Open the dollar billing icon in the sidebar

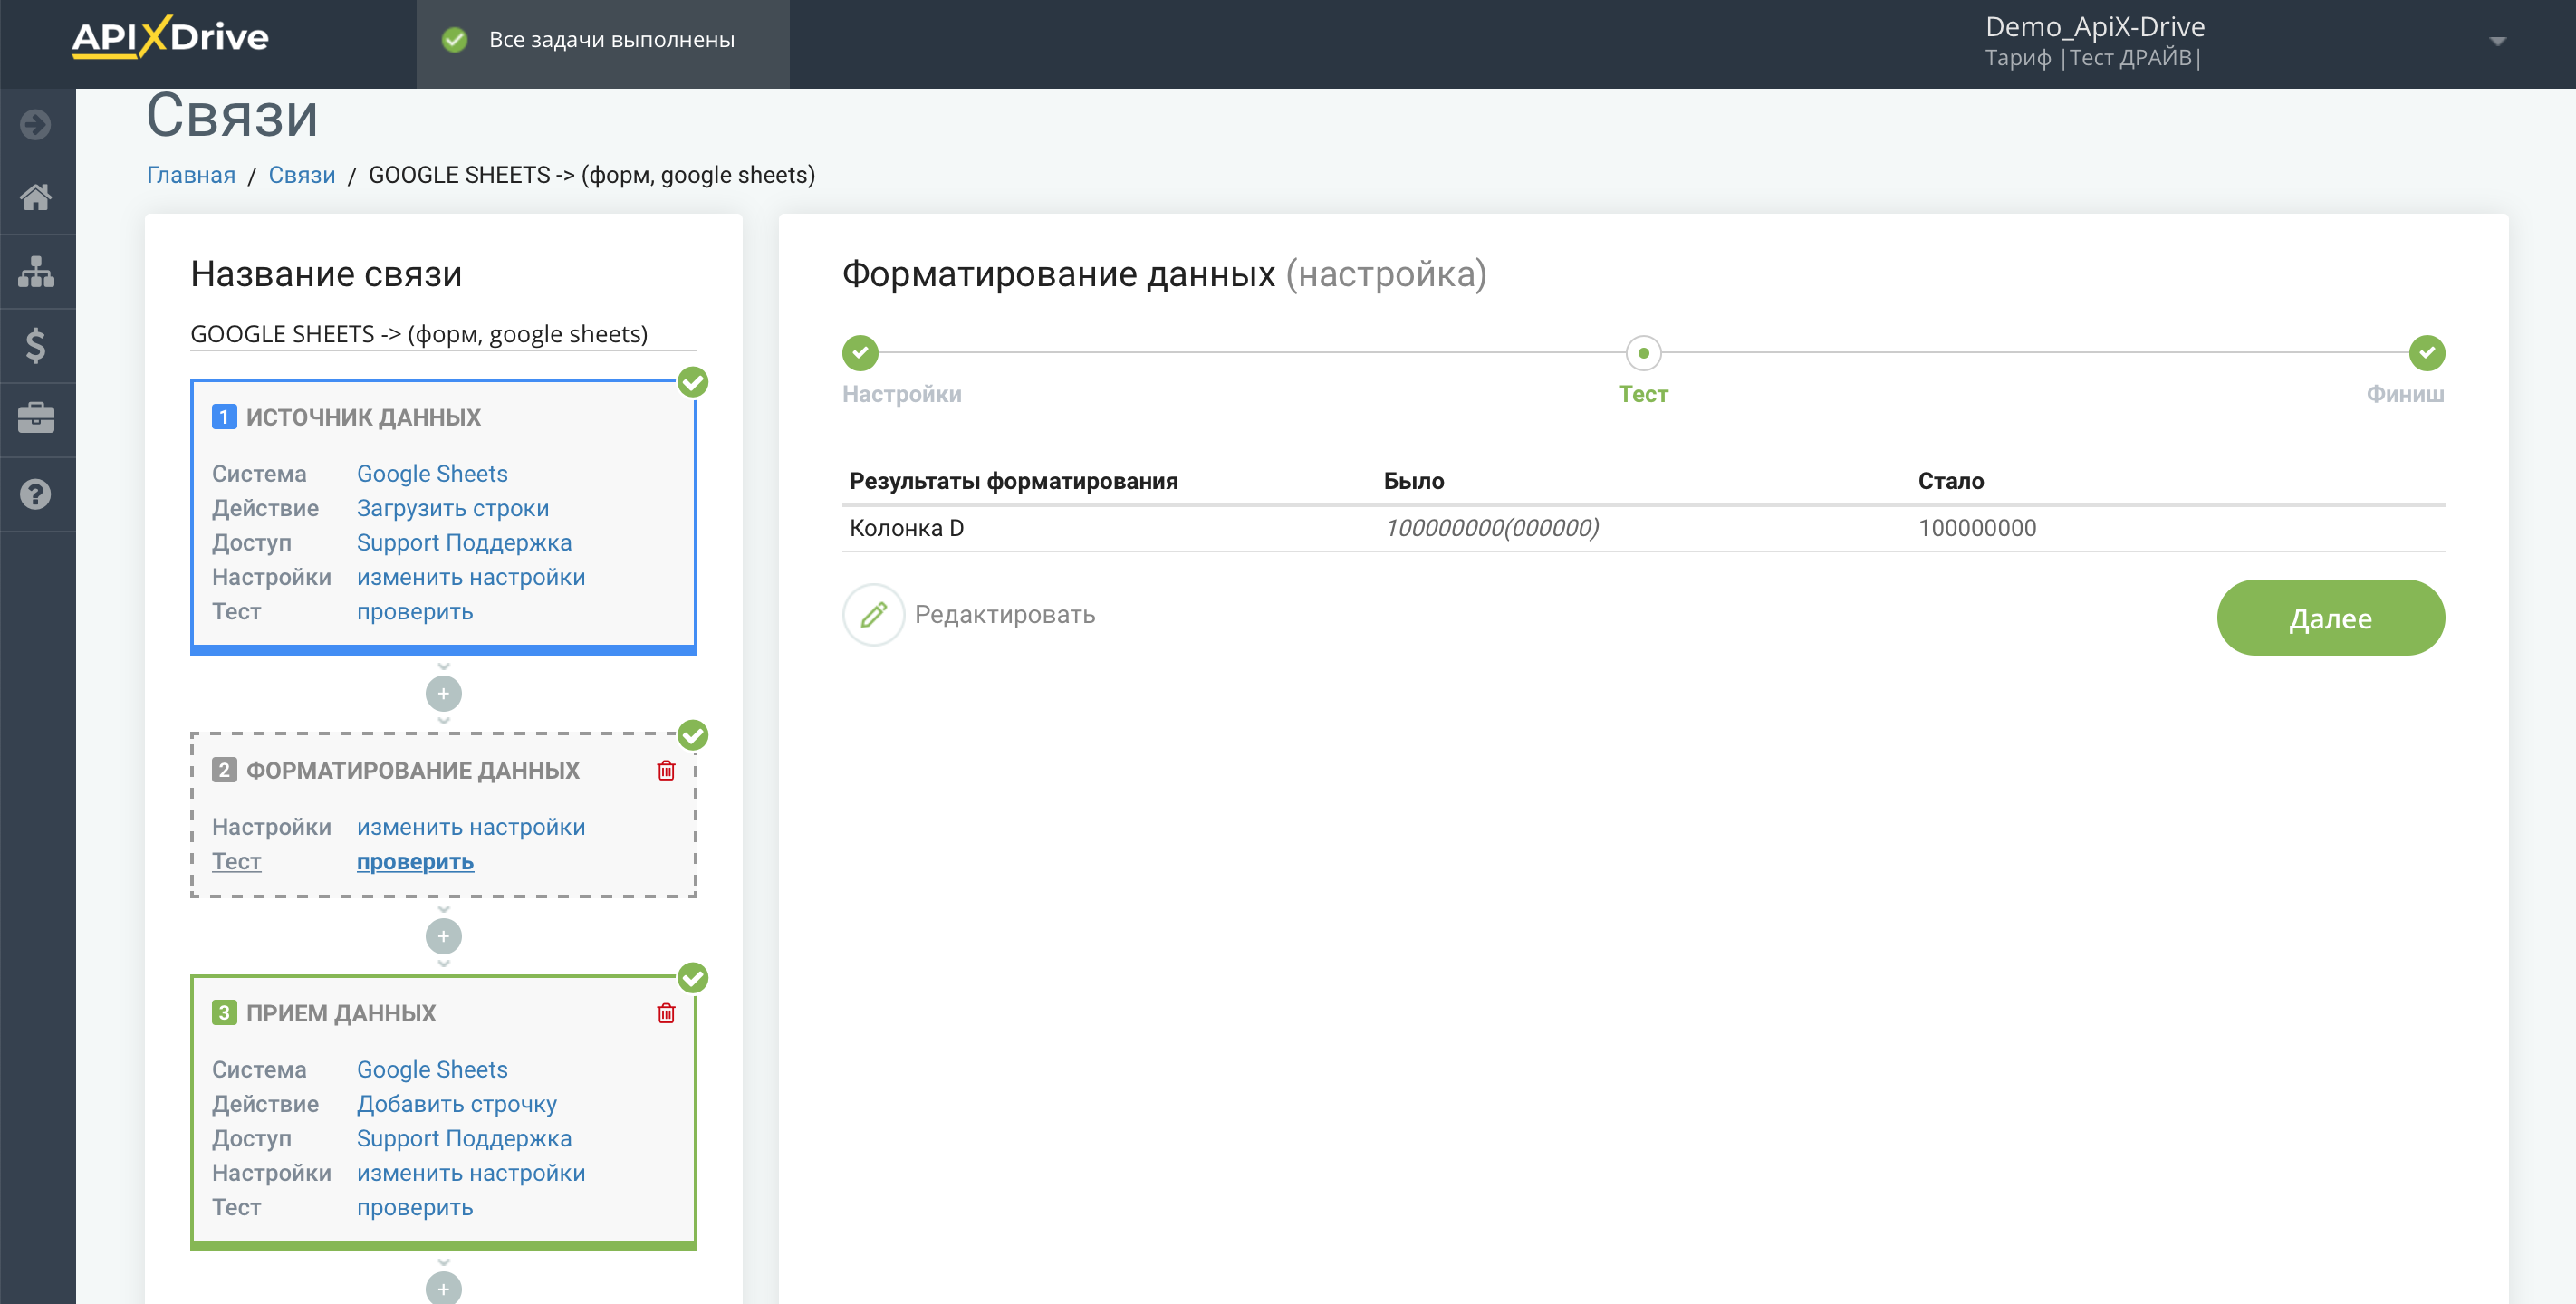(36, 345)
